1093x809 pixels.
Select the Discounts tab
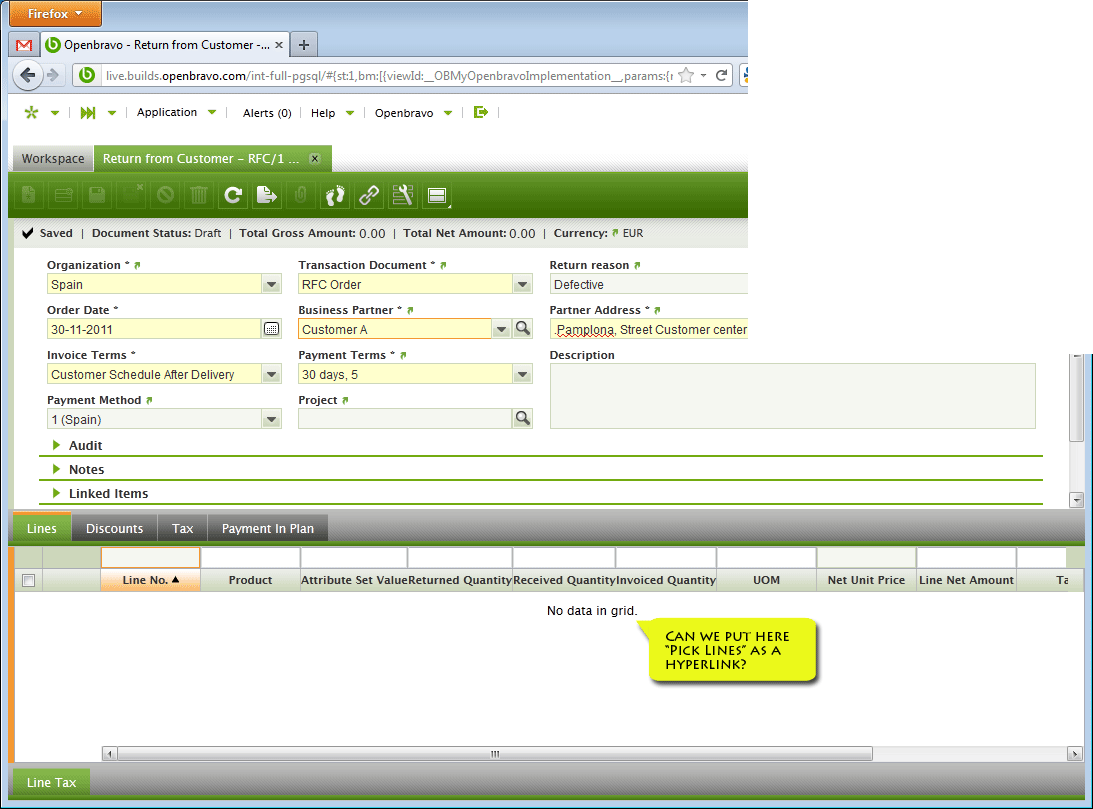coord(114,528)
